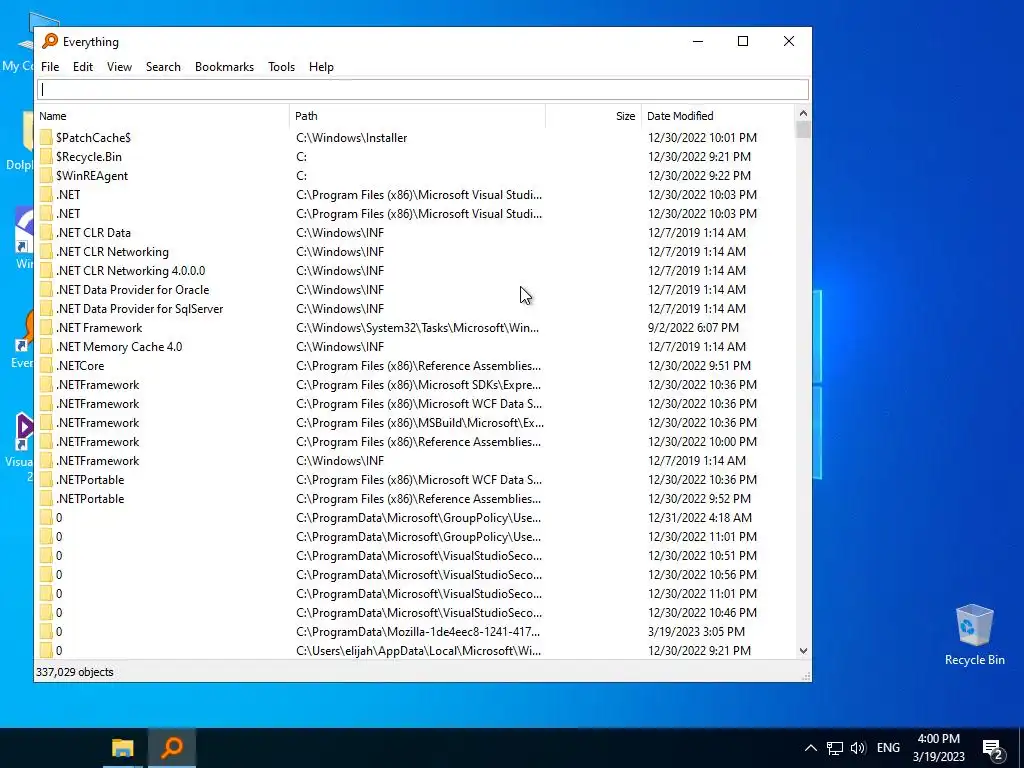
Task: Click the volume speaker tray icon
Action: click(858, 748)
